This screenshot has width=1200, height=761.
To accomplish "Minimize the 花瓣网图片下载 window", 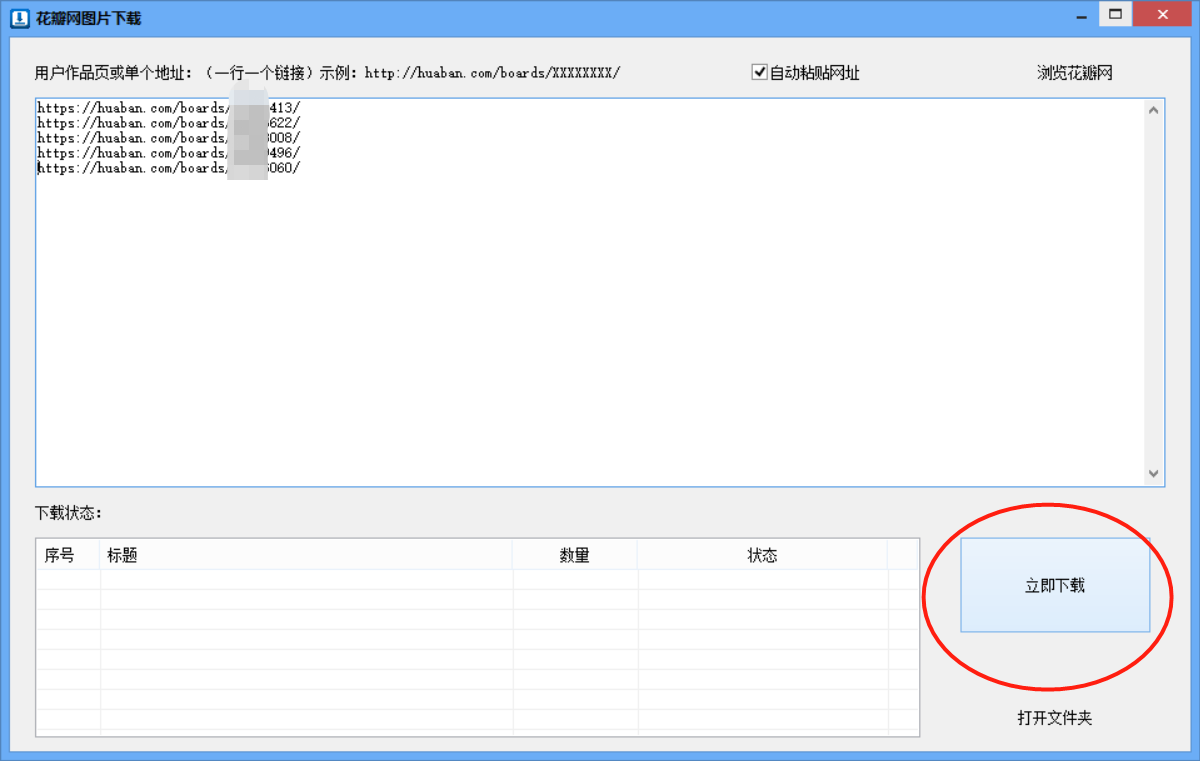I will click(1082, 15).
